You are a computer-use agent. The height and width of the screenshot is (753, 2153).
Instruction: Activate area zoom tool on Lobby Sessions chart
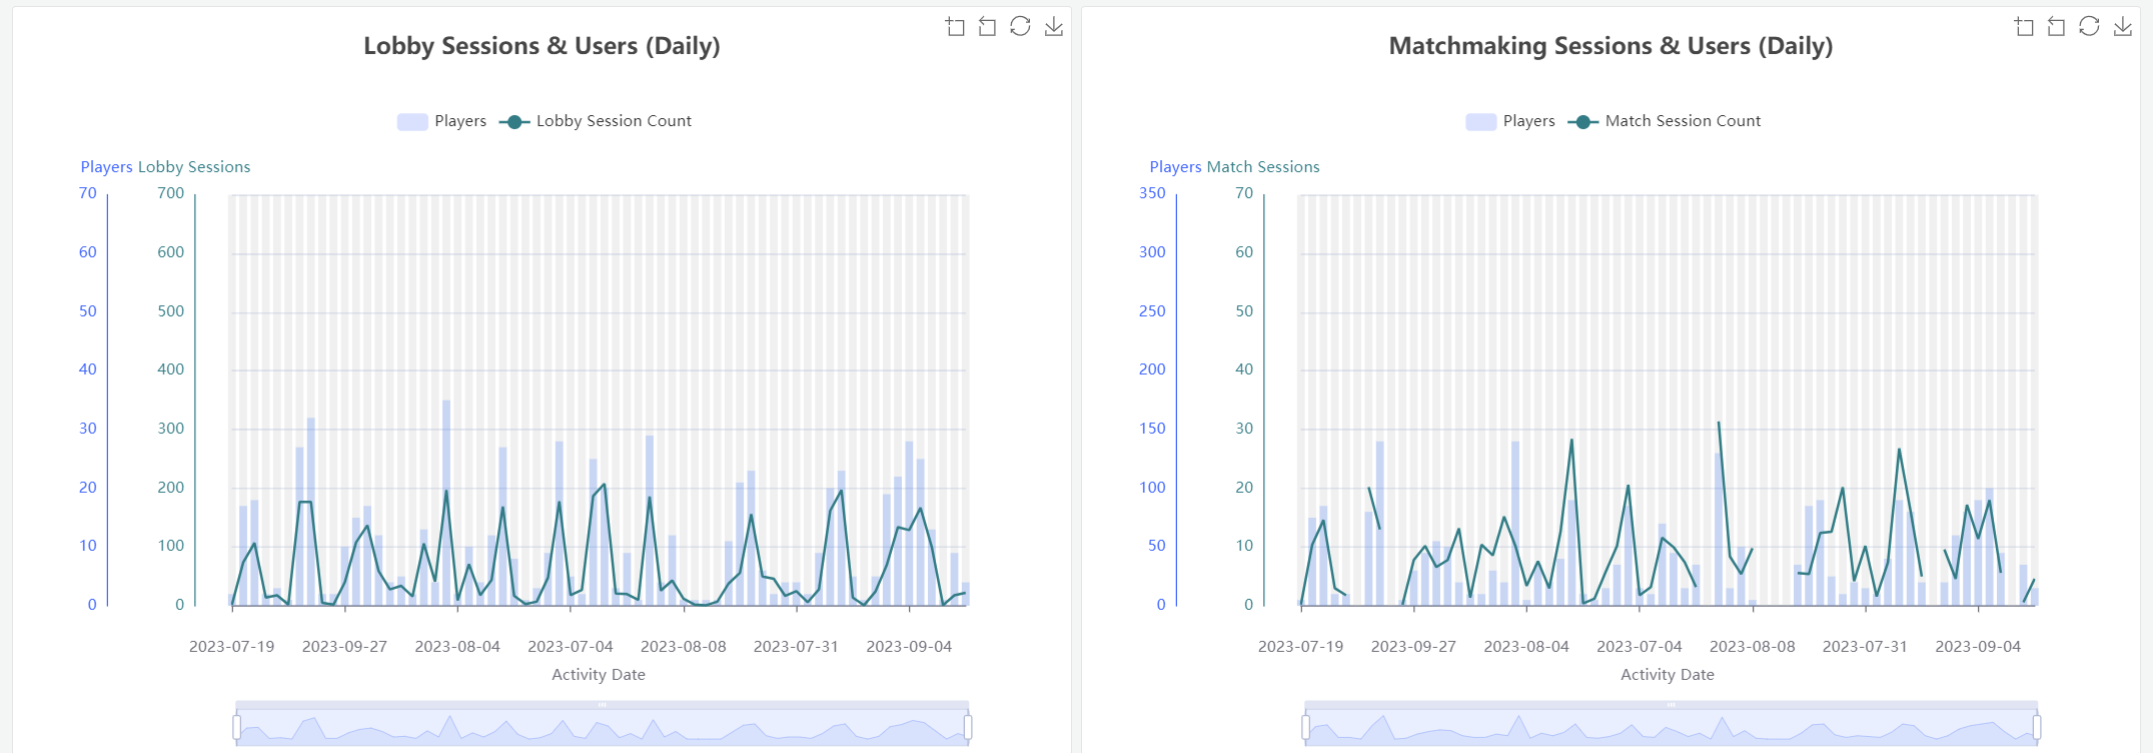tap(955, 27)
